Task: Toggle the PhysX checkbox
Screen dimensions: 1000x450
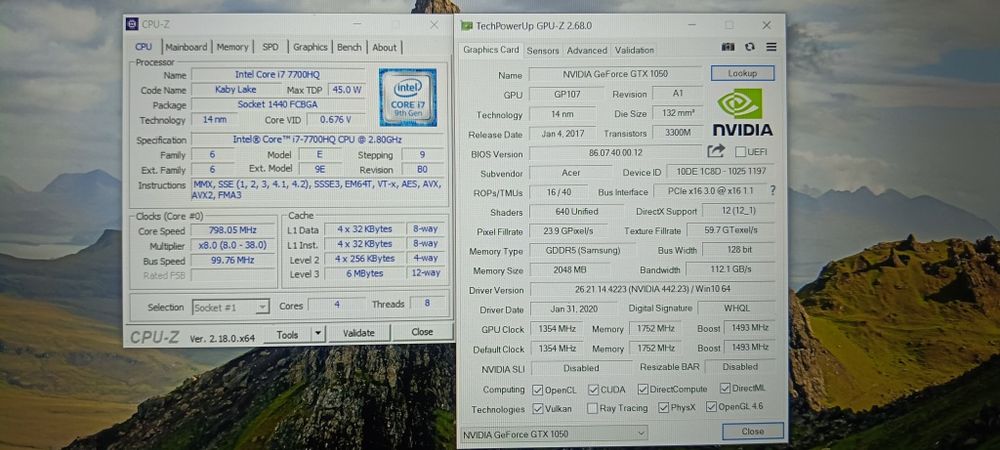Action: (x=663, y=408)
